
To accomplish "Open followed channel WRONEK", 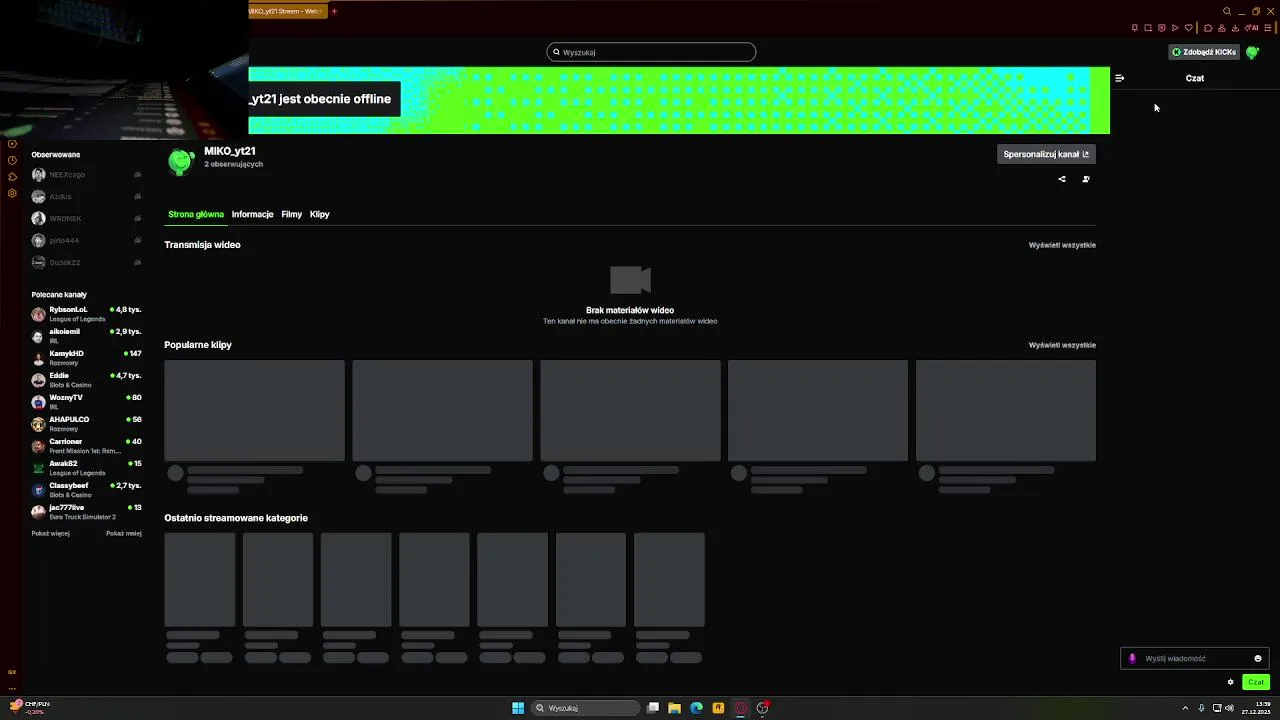I will click(86, 219).
